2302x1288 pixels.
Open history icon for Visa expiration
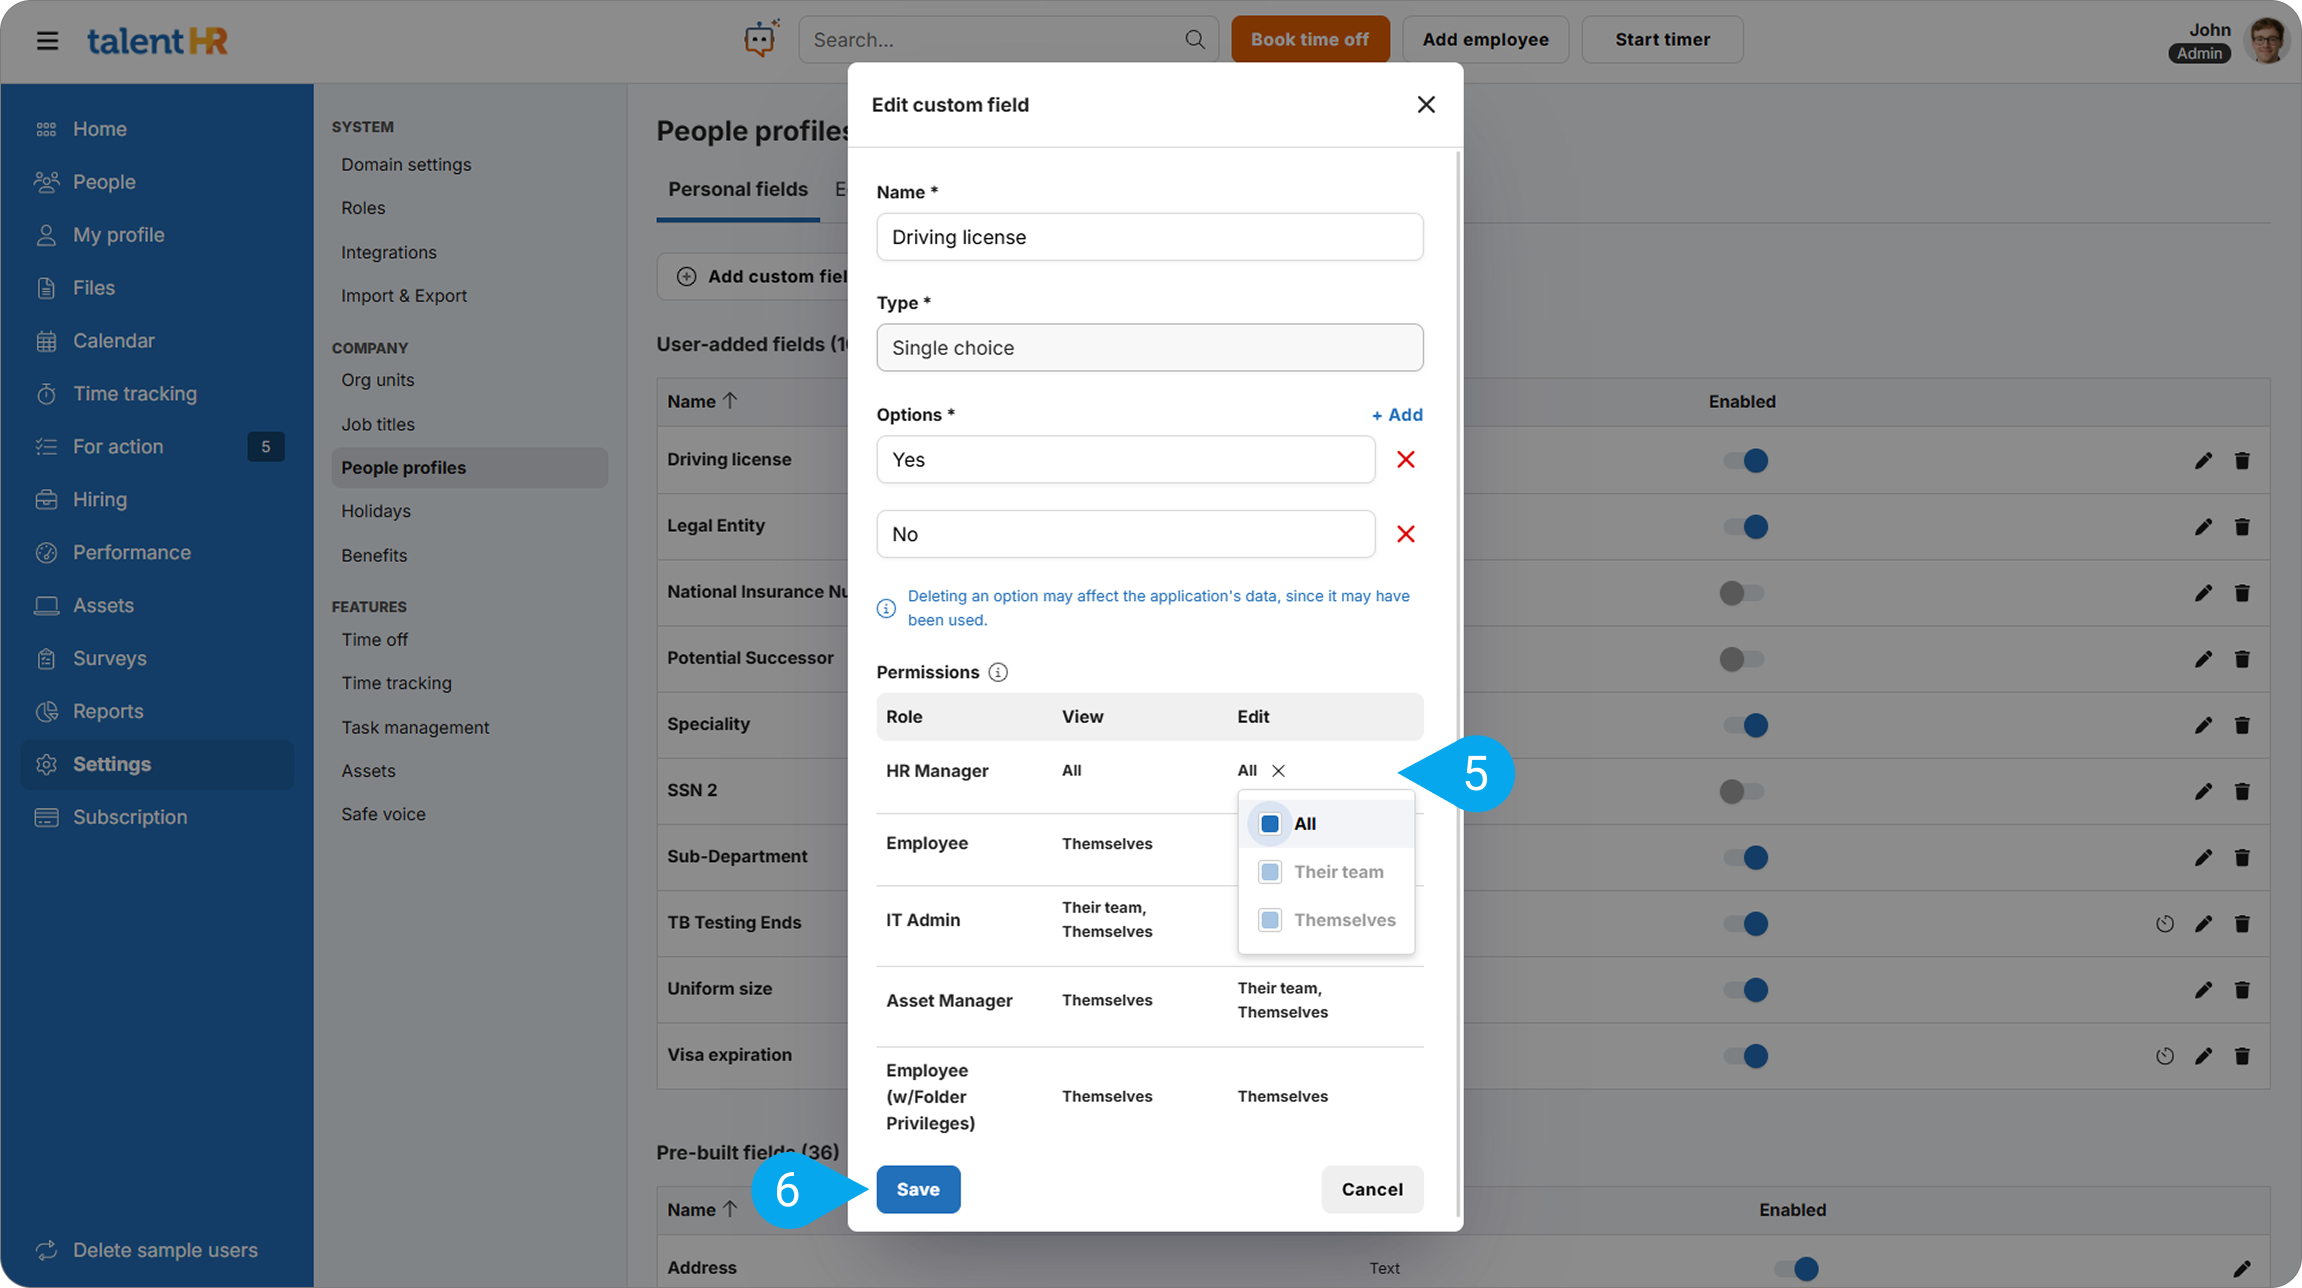[x=2164, y=1056]
